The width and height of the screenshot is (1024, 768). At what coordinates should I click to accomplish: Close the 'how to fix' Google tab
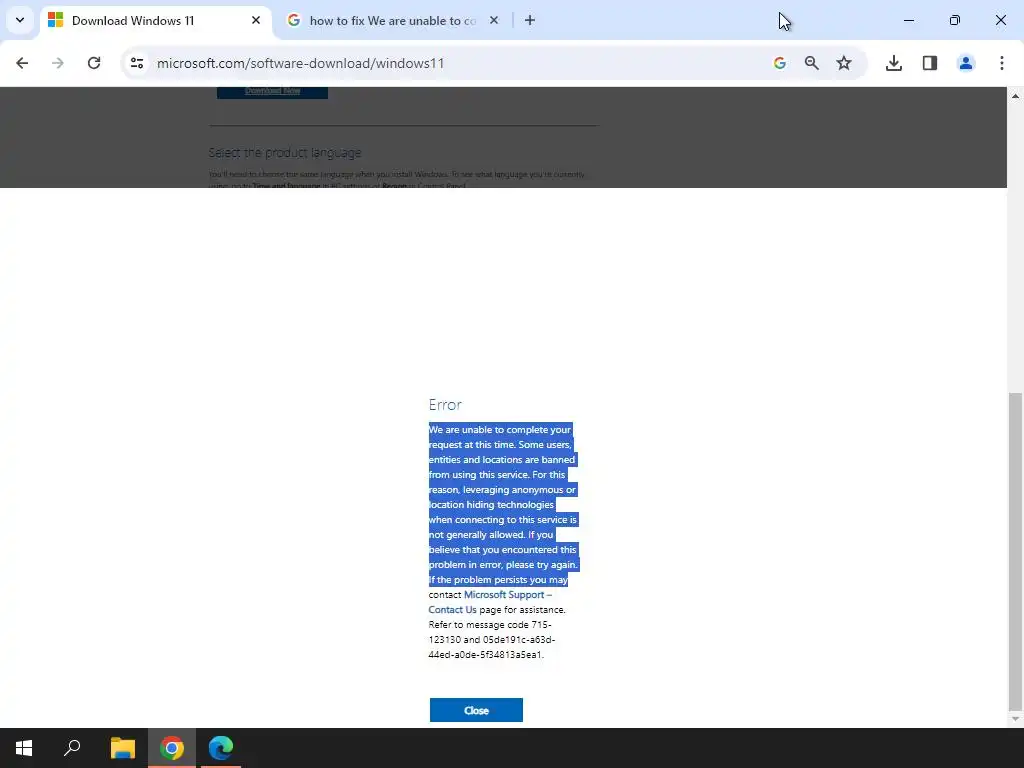click(494, 20)
